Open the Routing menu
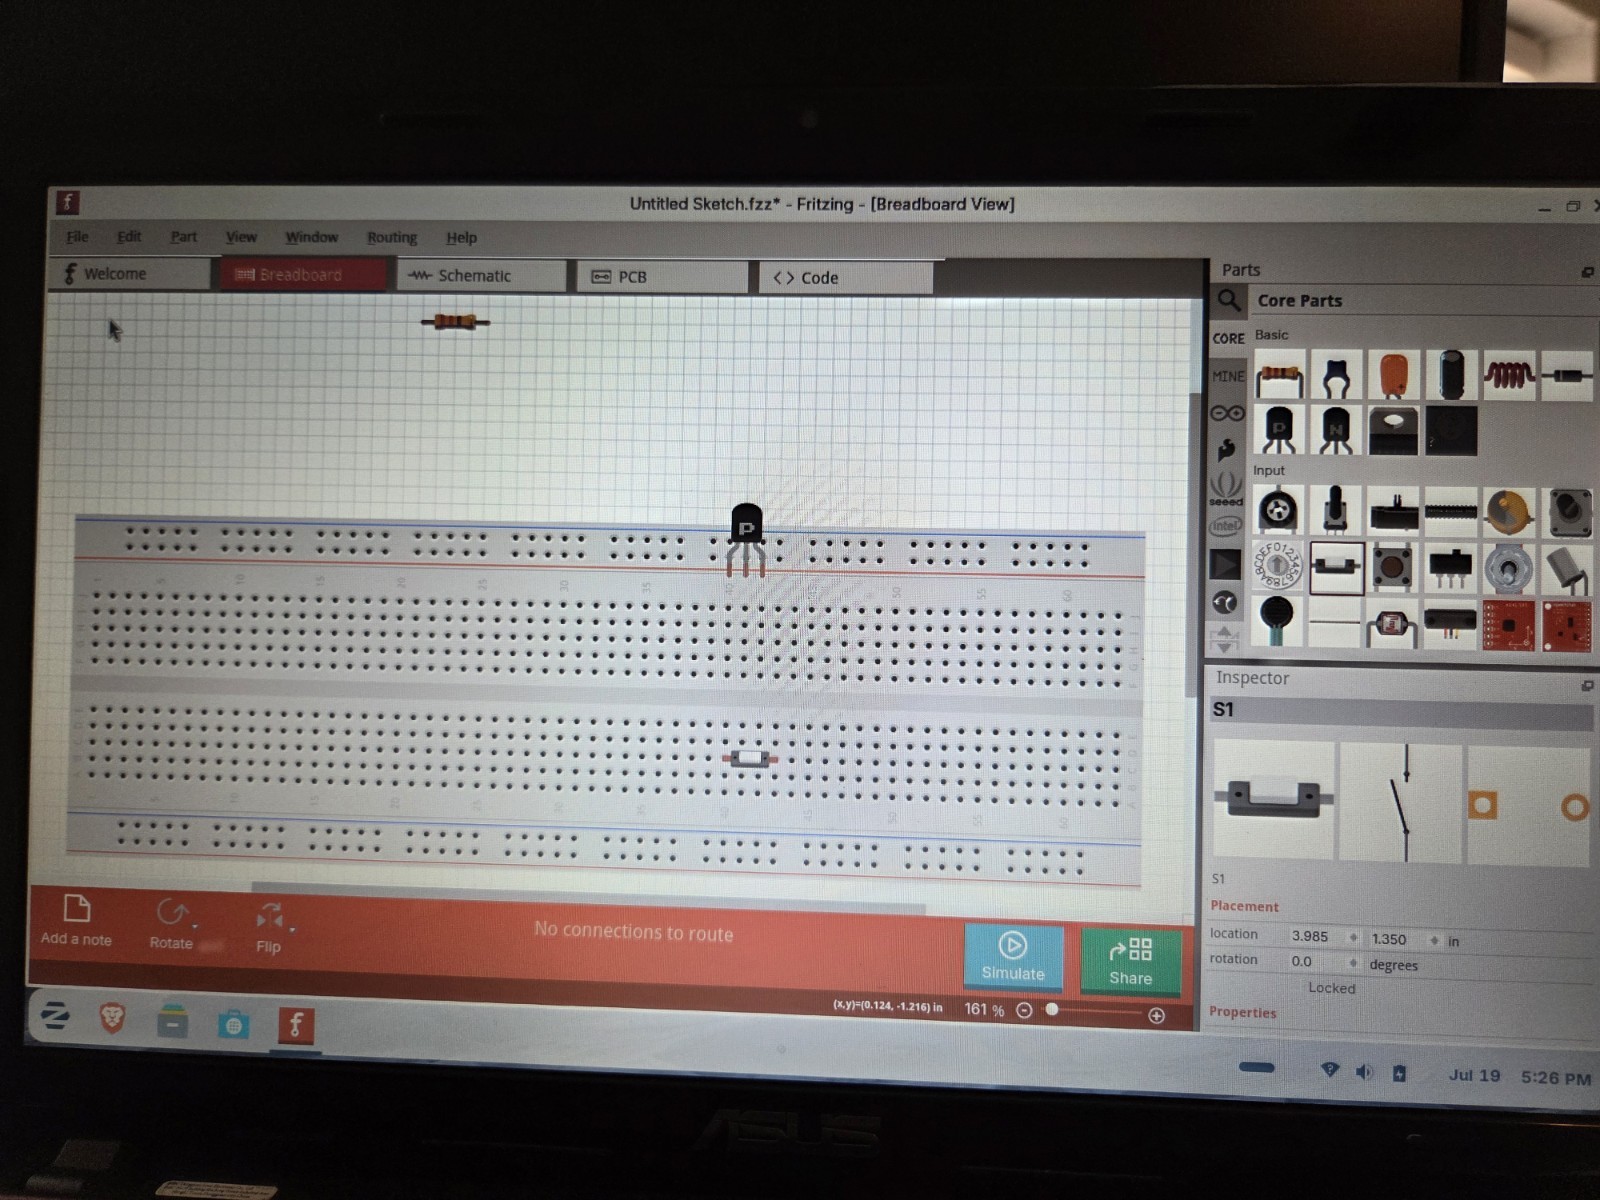1600x1200 pixels. point(391,238)
